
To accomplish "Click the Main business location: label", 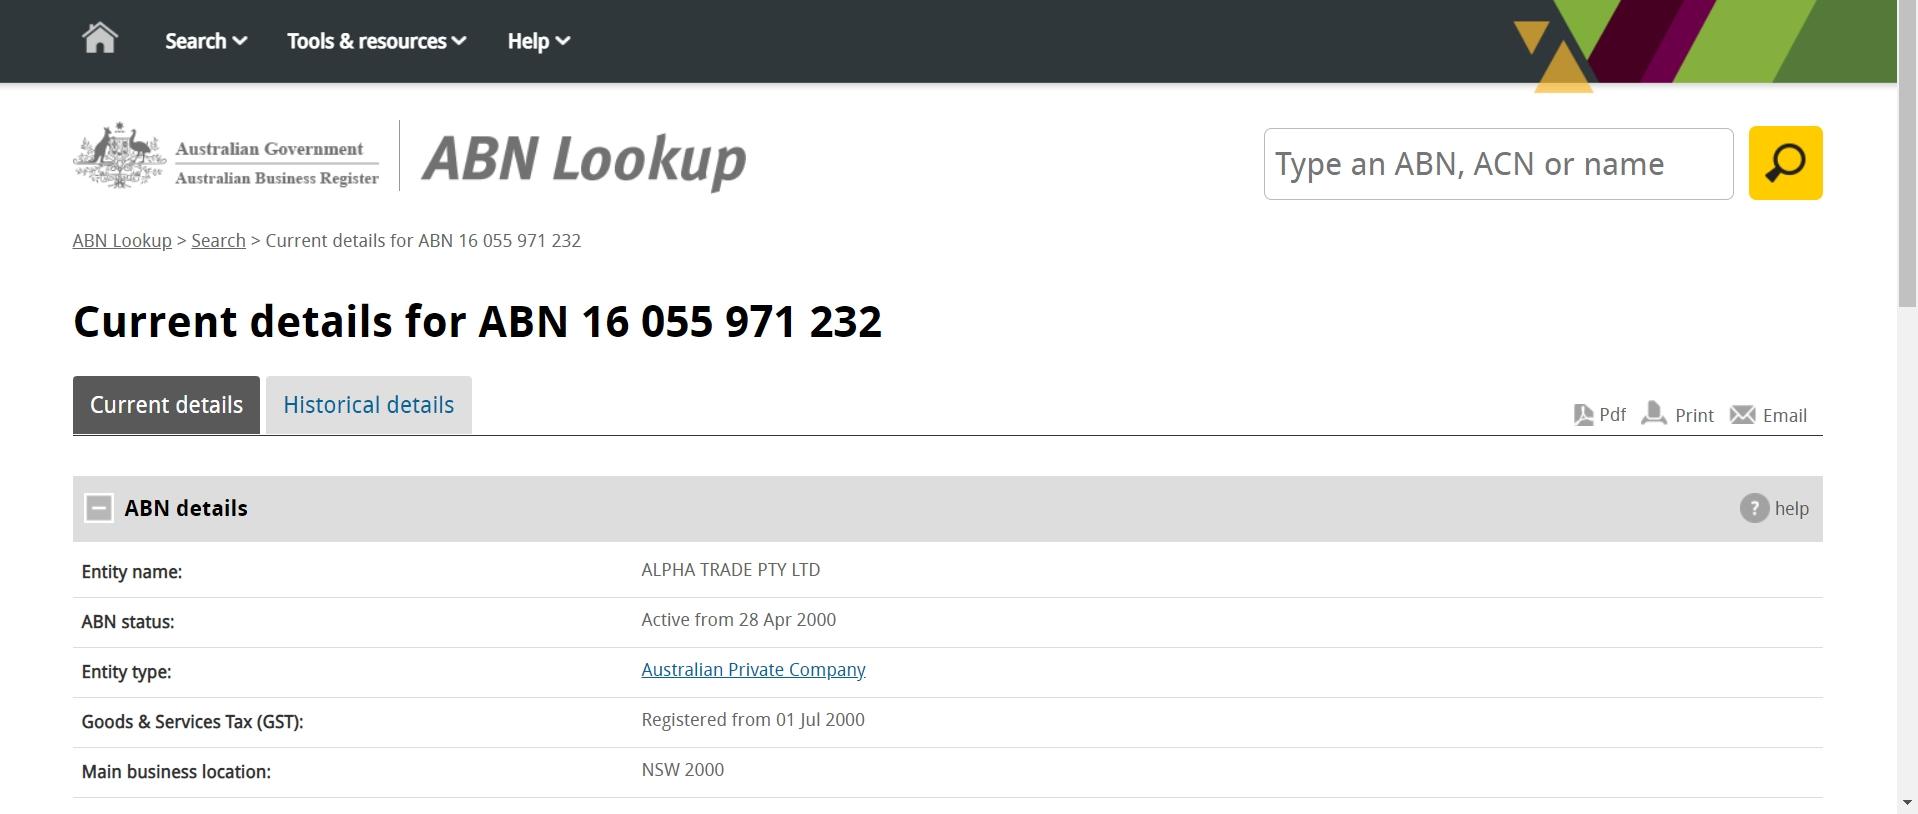I will click(x=176, y=772).
